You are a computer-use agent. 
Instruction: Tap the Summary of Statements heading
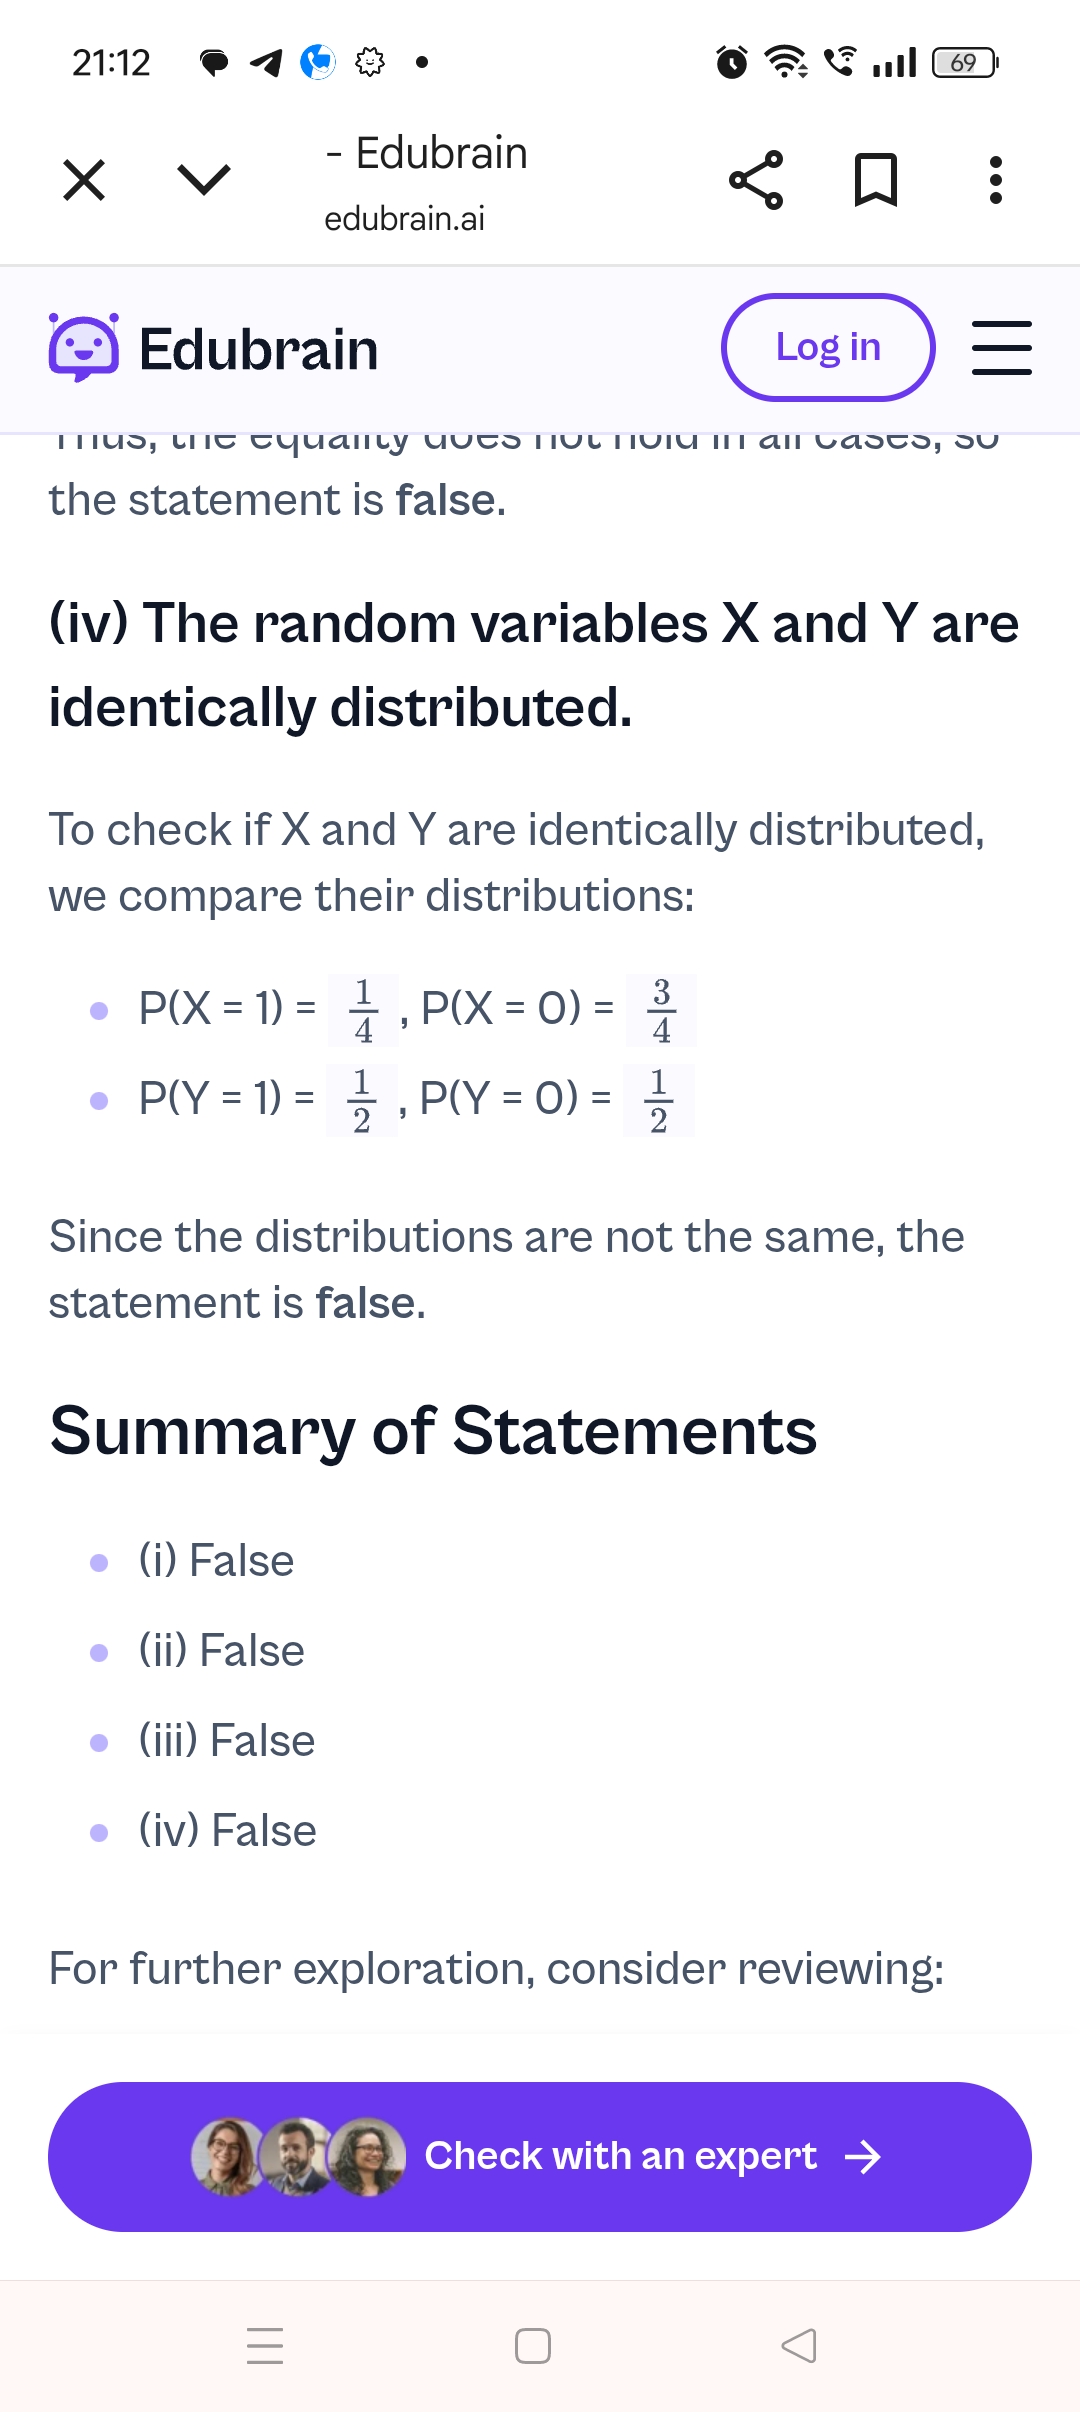click(x=433, y=1431)
